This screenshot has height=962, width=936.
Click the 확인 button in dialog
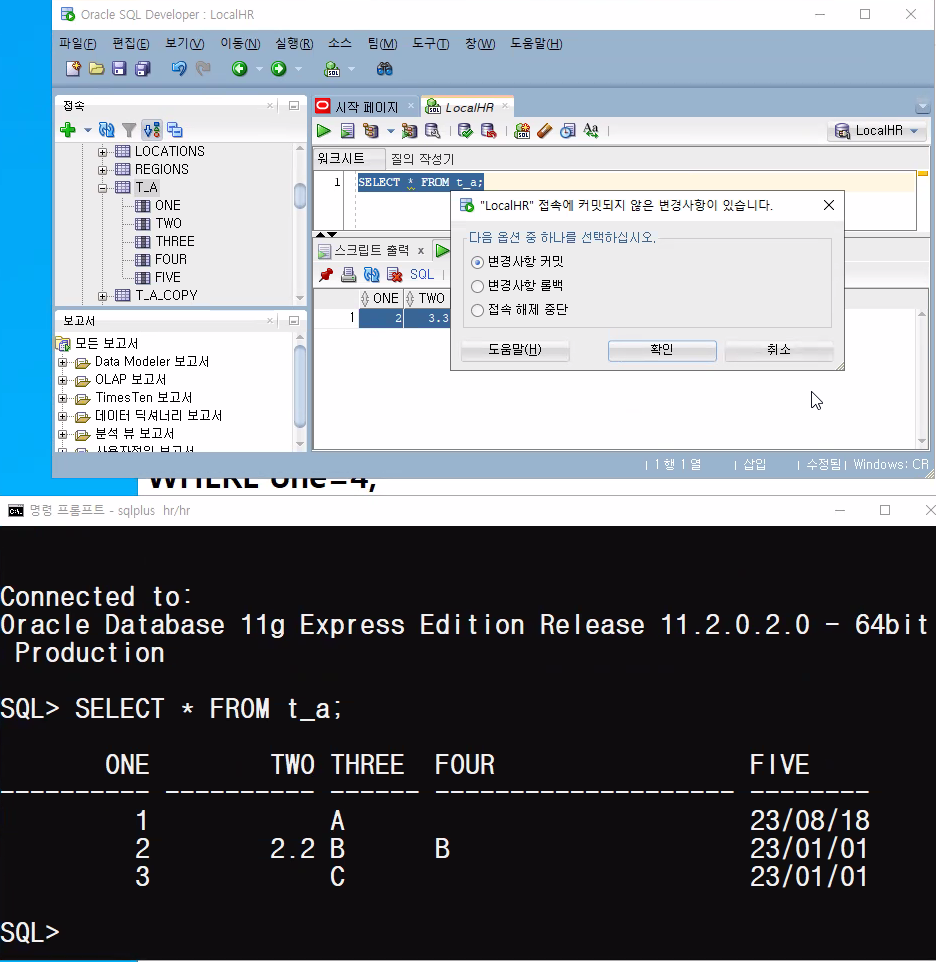[662, 350]
